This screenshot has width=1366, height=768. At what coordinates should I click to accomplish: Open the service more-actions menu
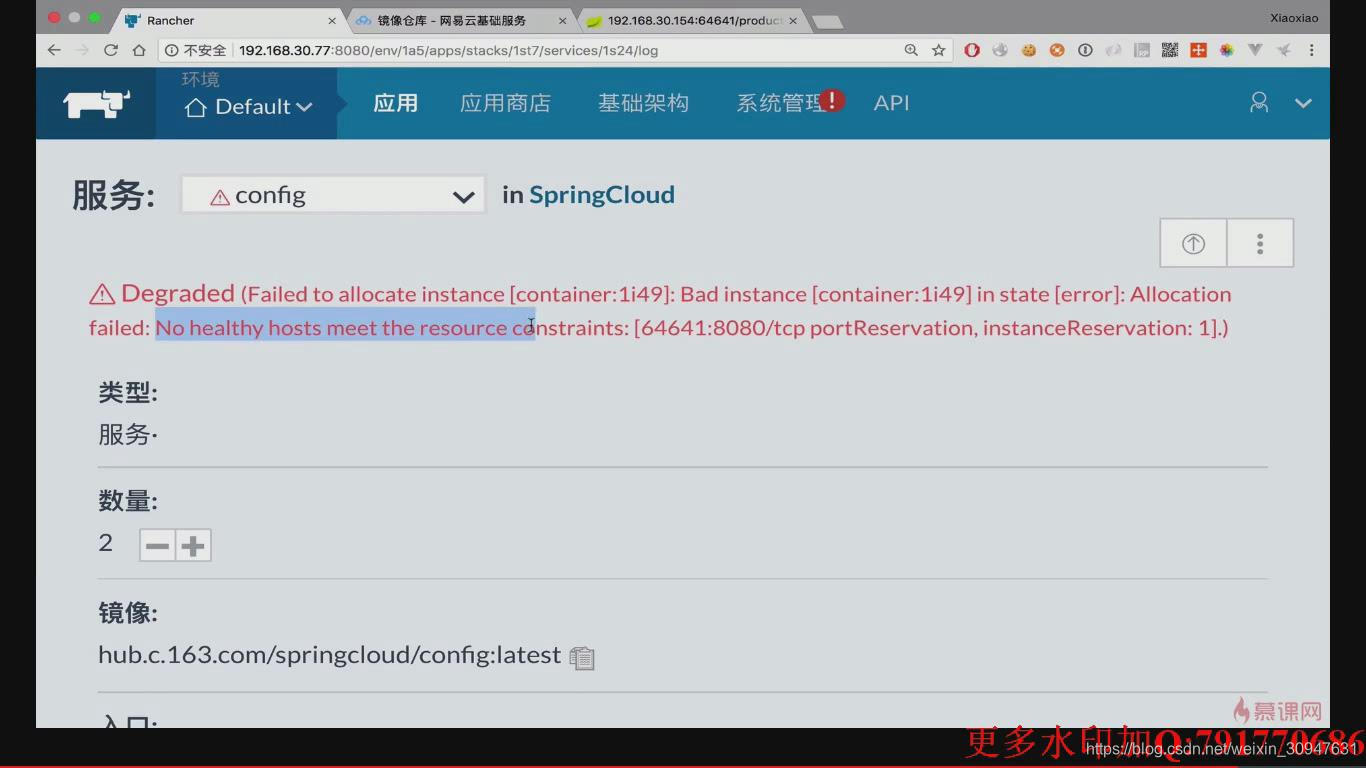tap(1260, 243)
